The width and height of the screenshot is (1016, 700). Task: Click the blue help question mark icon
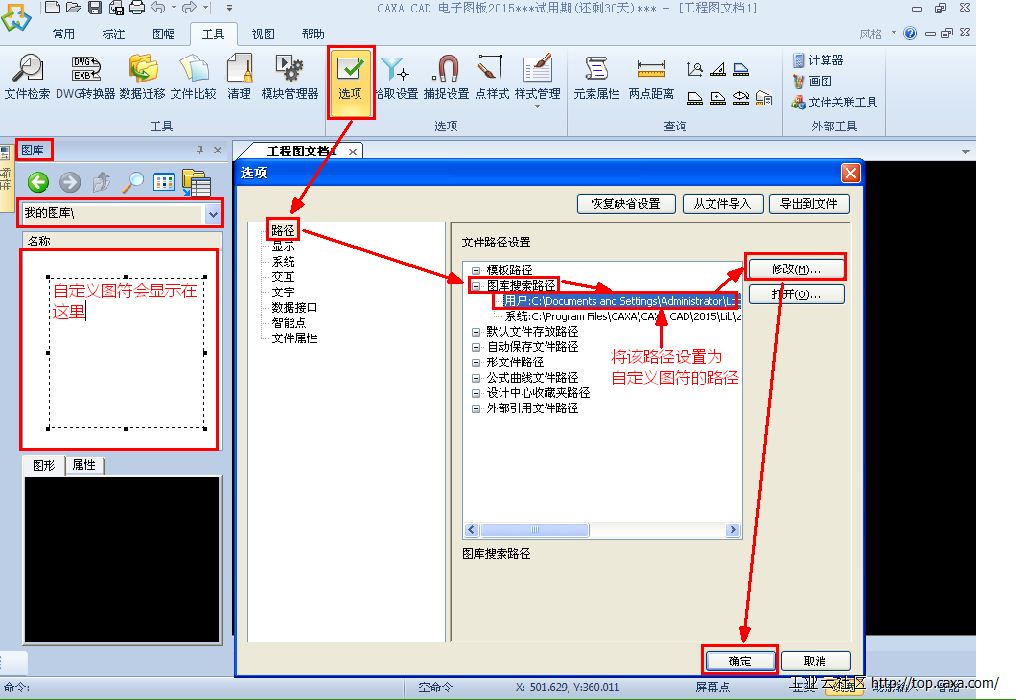coord(910,33)
